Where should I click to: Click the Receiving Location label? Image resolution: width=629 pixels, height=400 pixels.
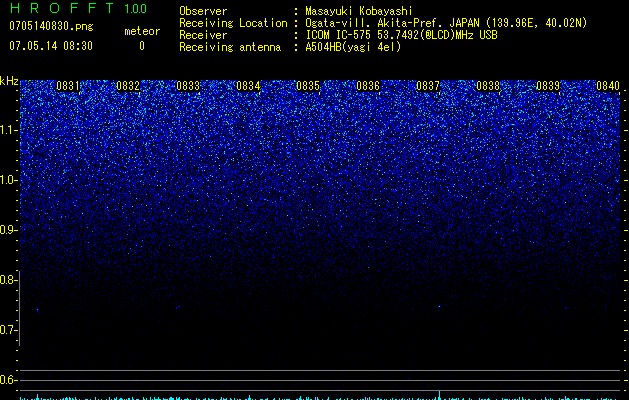tap(233, 23)
